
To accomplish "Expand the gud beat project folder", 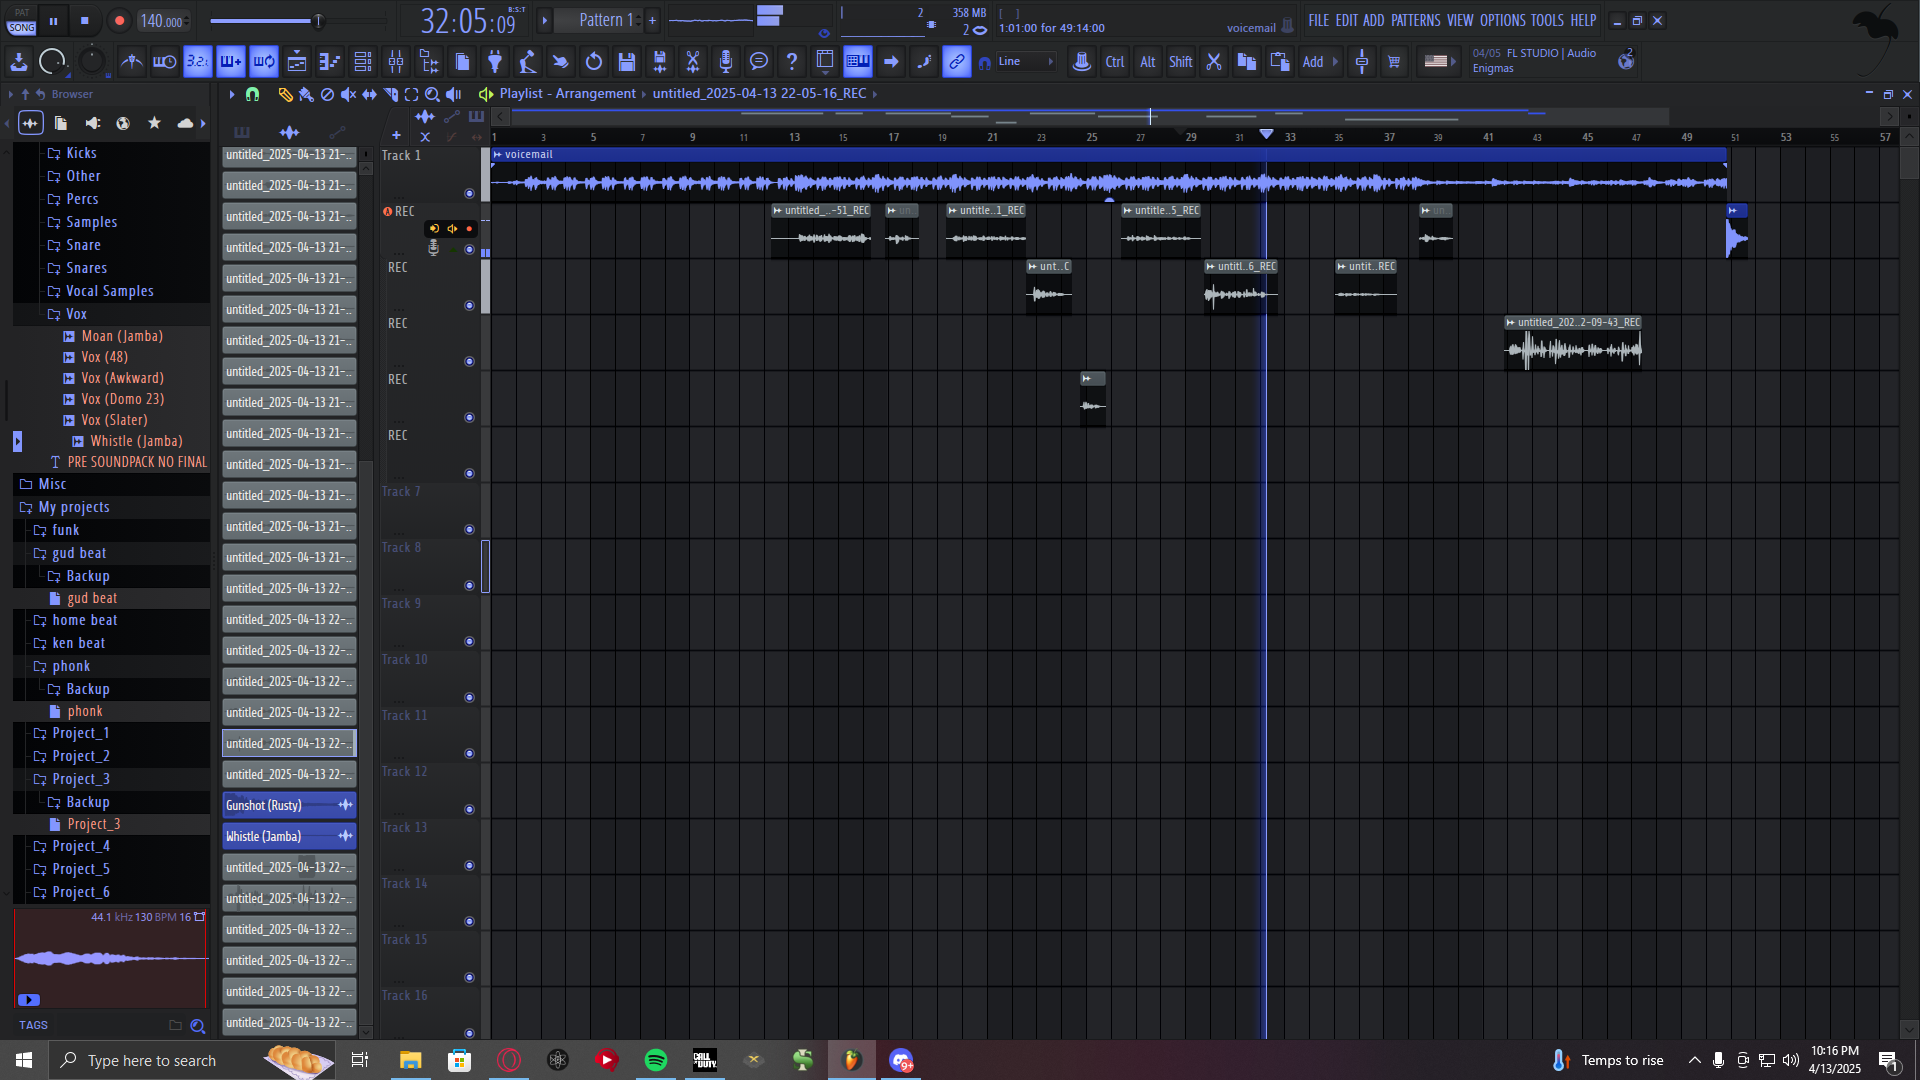I will coord(79,553).
